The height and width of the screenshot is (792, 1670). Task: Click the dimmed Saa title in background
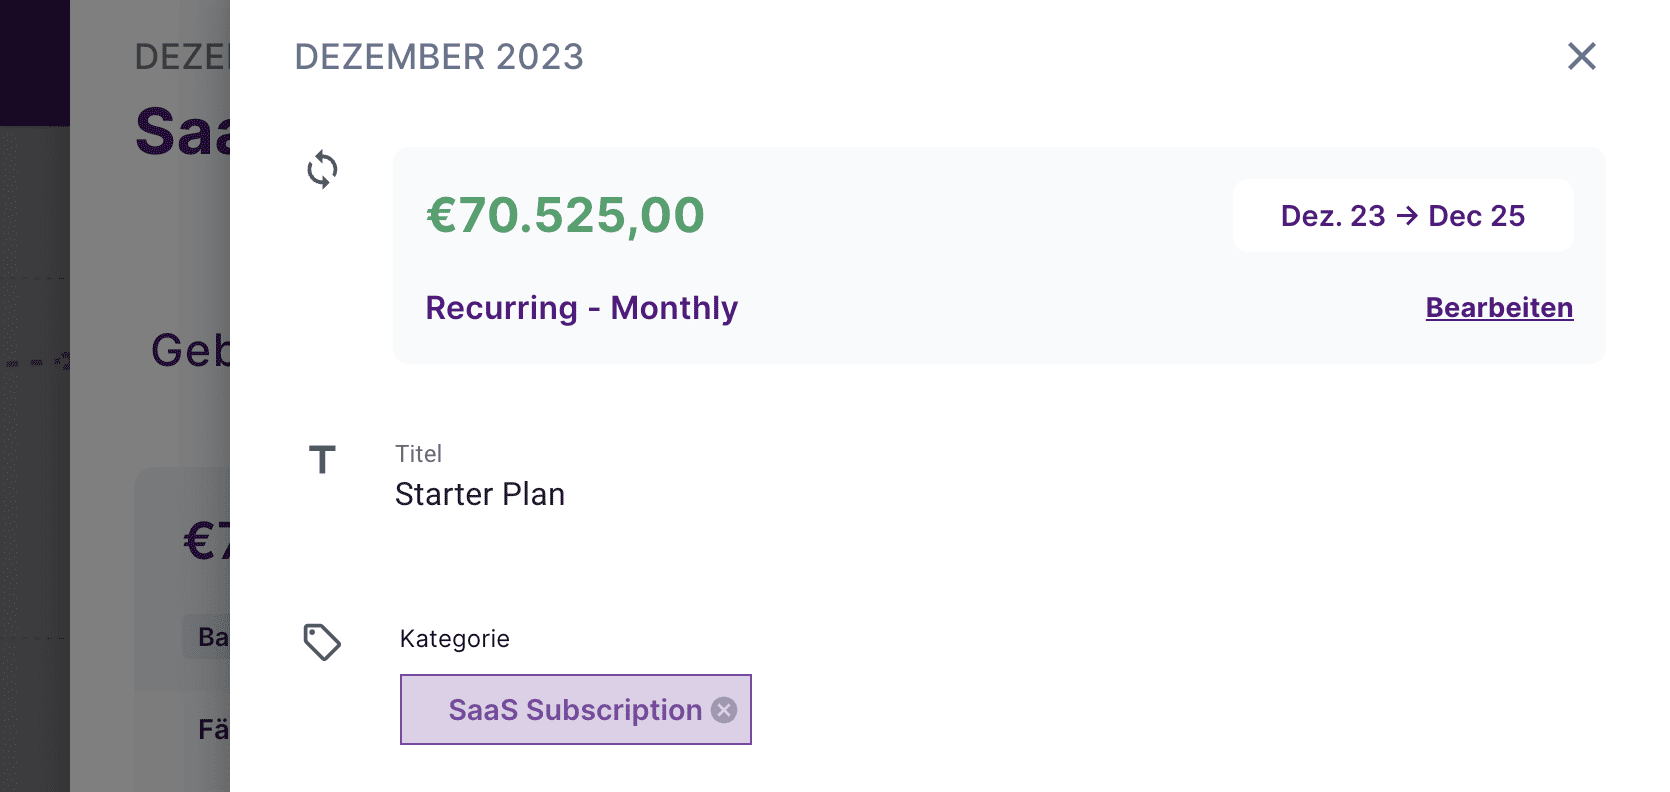tap(182, 132)
